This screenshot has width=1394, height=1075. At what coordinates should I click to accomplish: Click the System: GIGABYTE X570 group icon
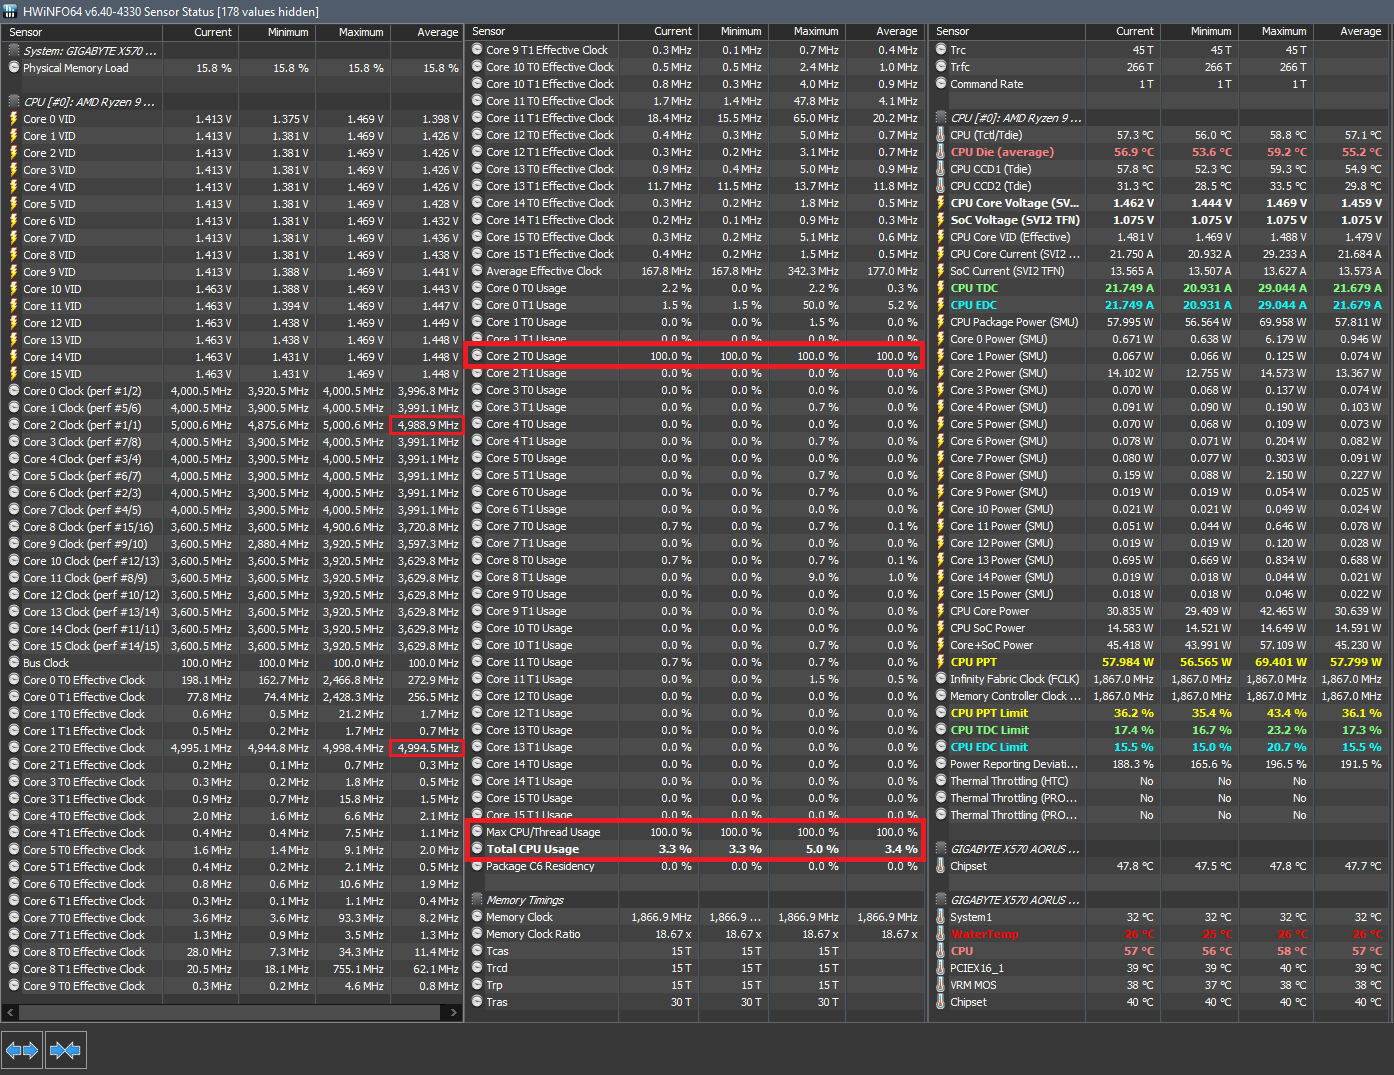coord(14,50)
